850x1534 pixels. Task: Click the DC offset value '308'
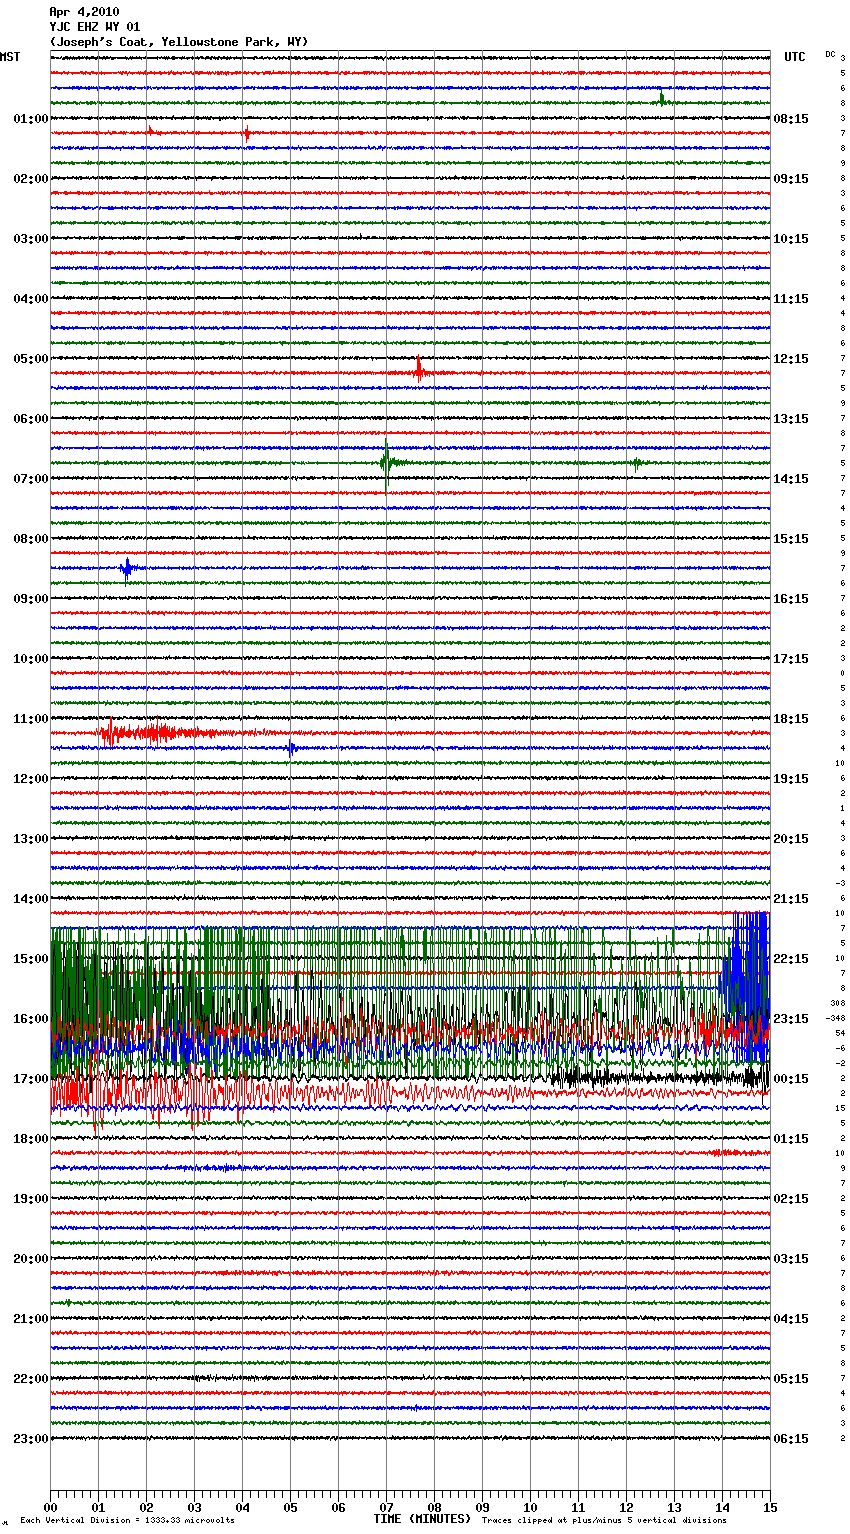pos(838,1003)
